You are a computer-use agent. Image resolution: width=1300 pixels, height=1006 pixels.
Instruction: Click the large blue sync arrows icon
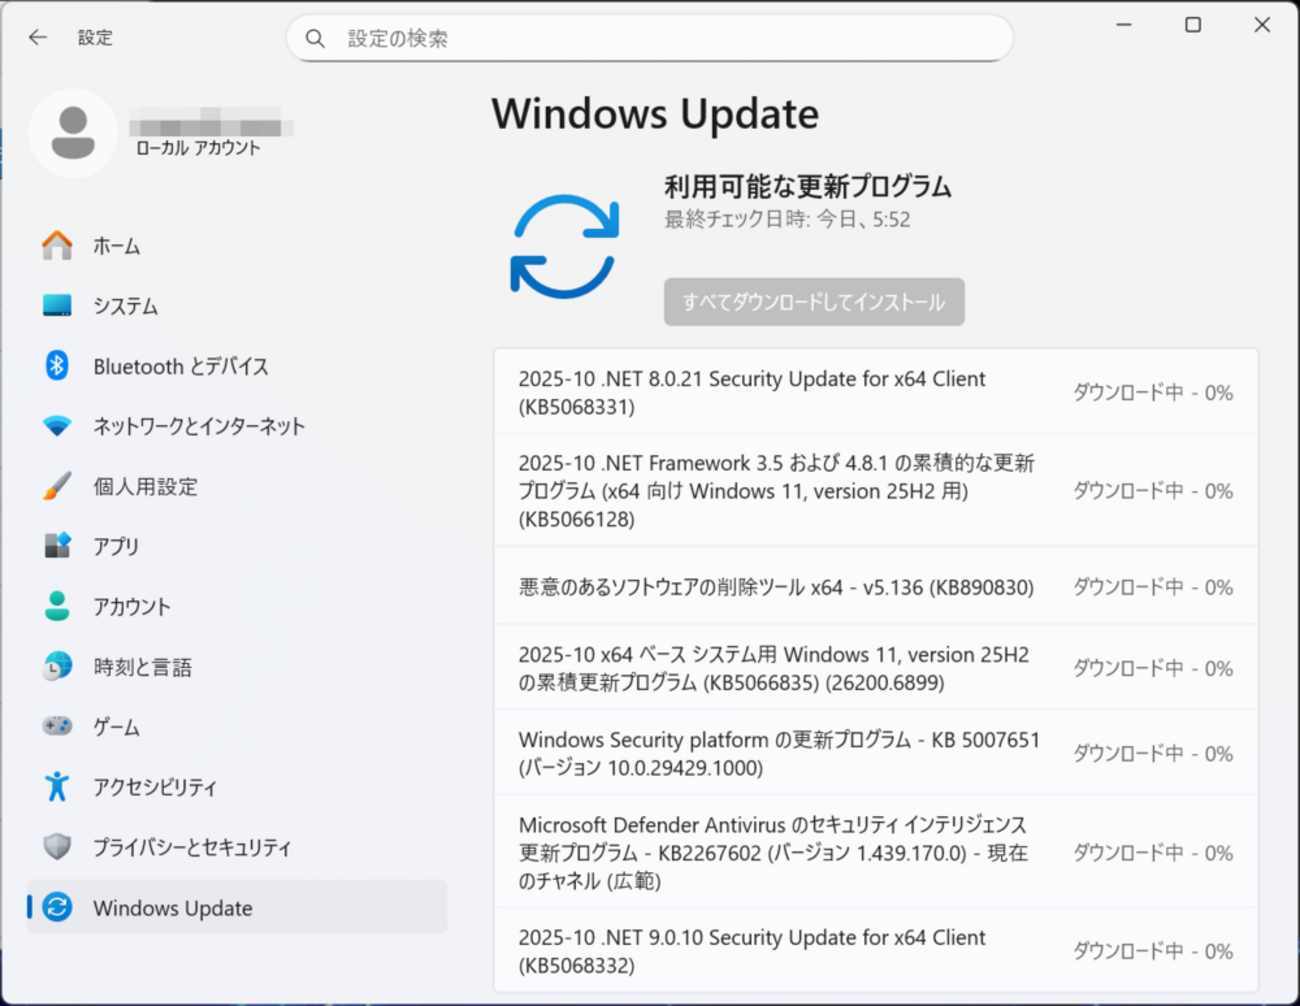[x=564, y=247]
